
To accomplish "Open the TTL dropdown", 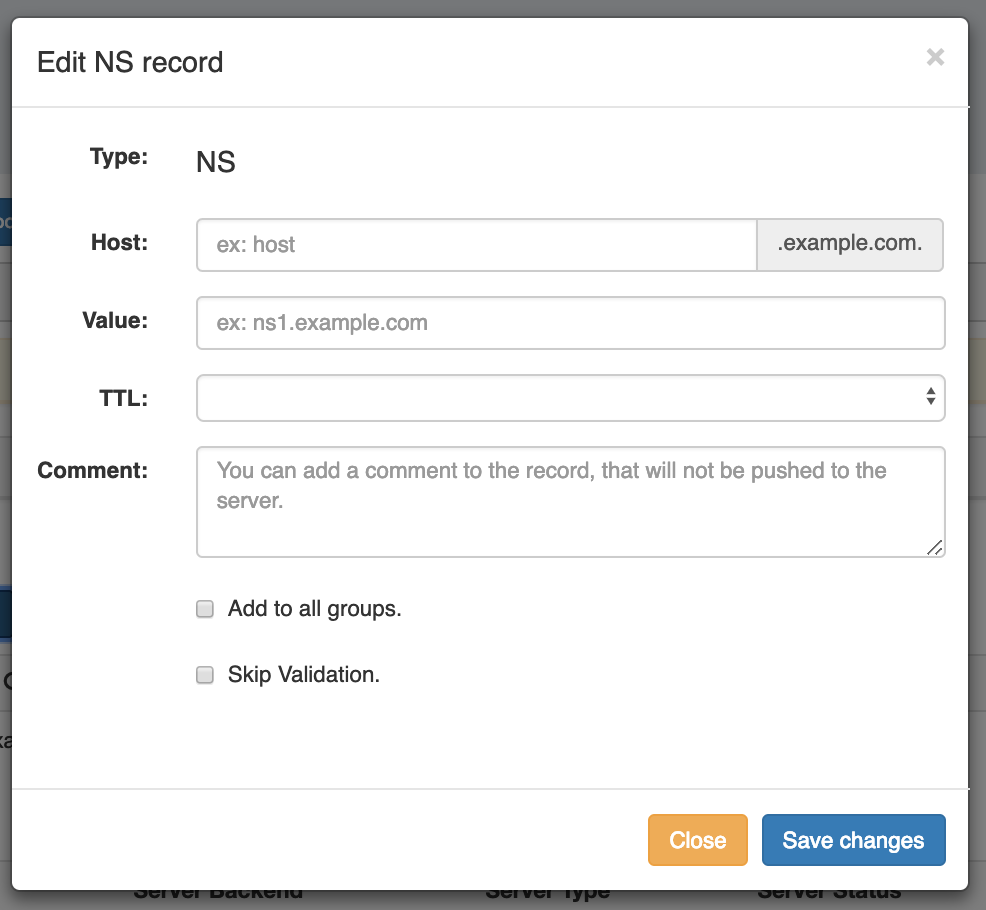I will point(560,397).
